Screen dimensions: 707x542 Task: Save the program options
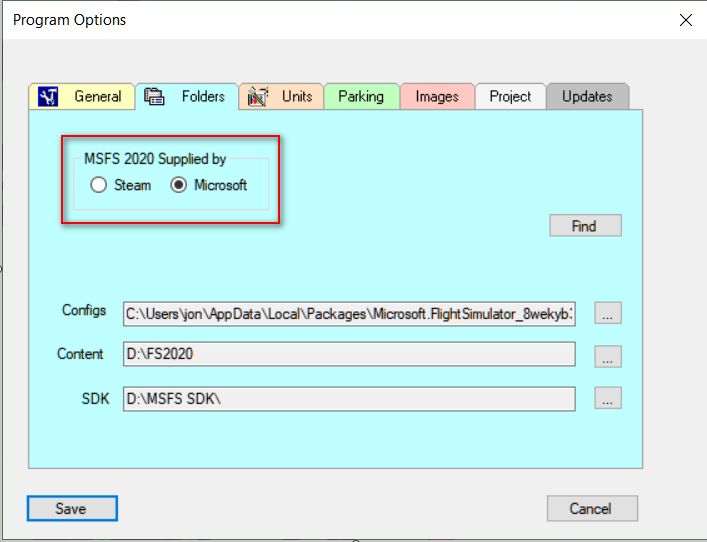point(72,509)
